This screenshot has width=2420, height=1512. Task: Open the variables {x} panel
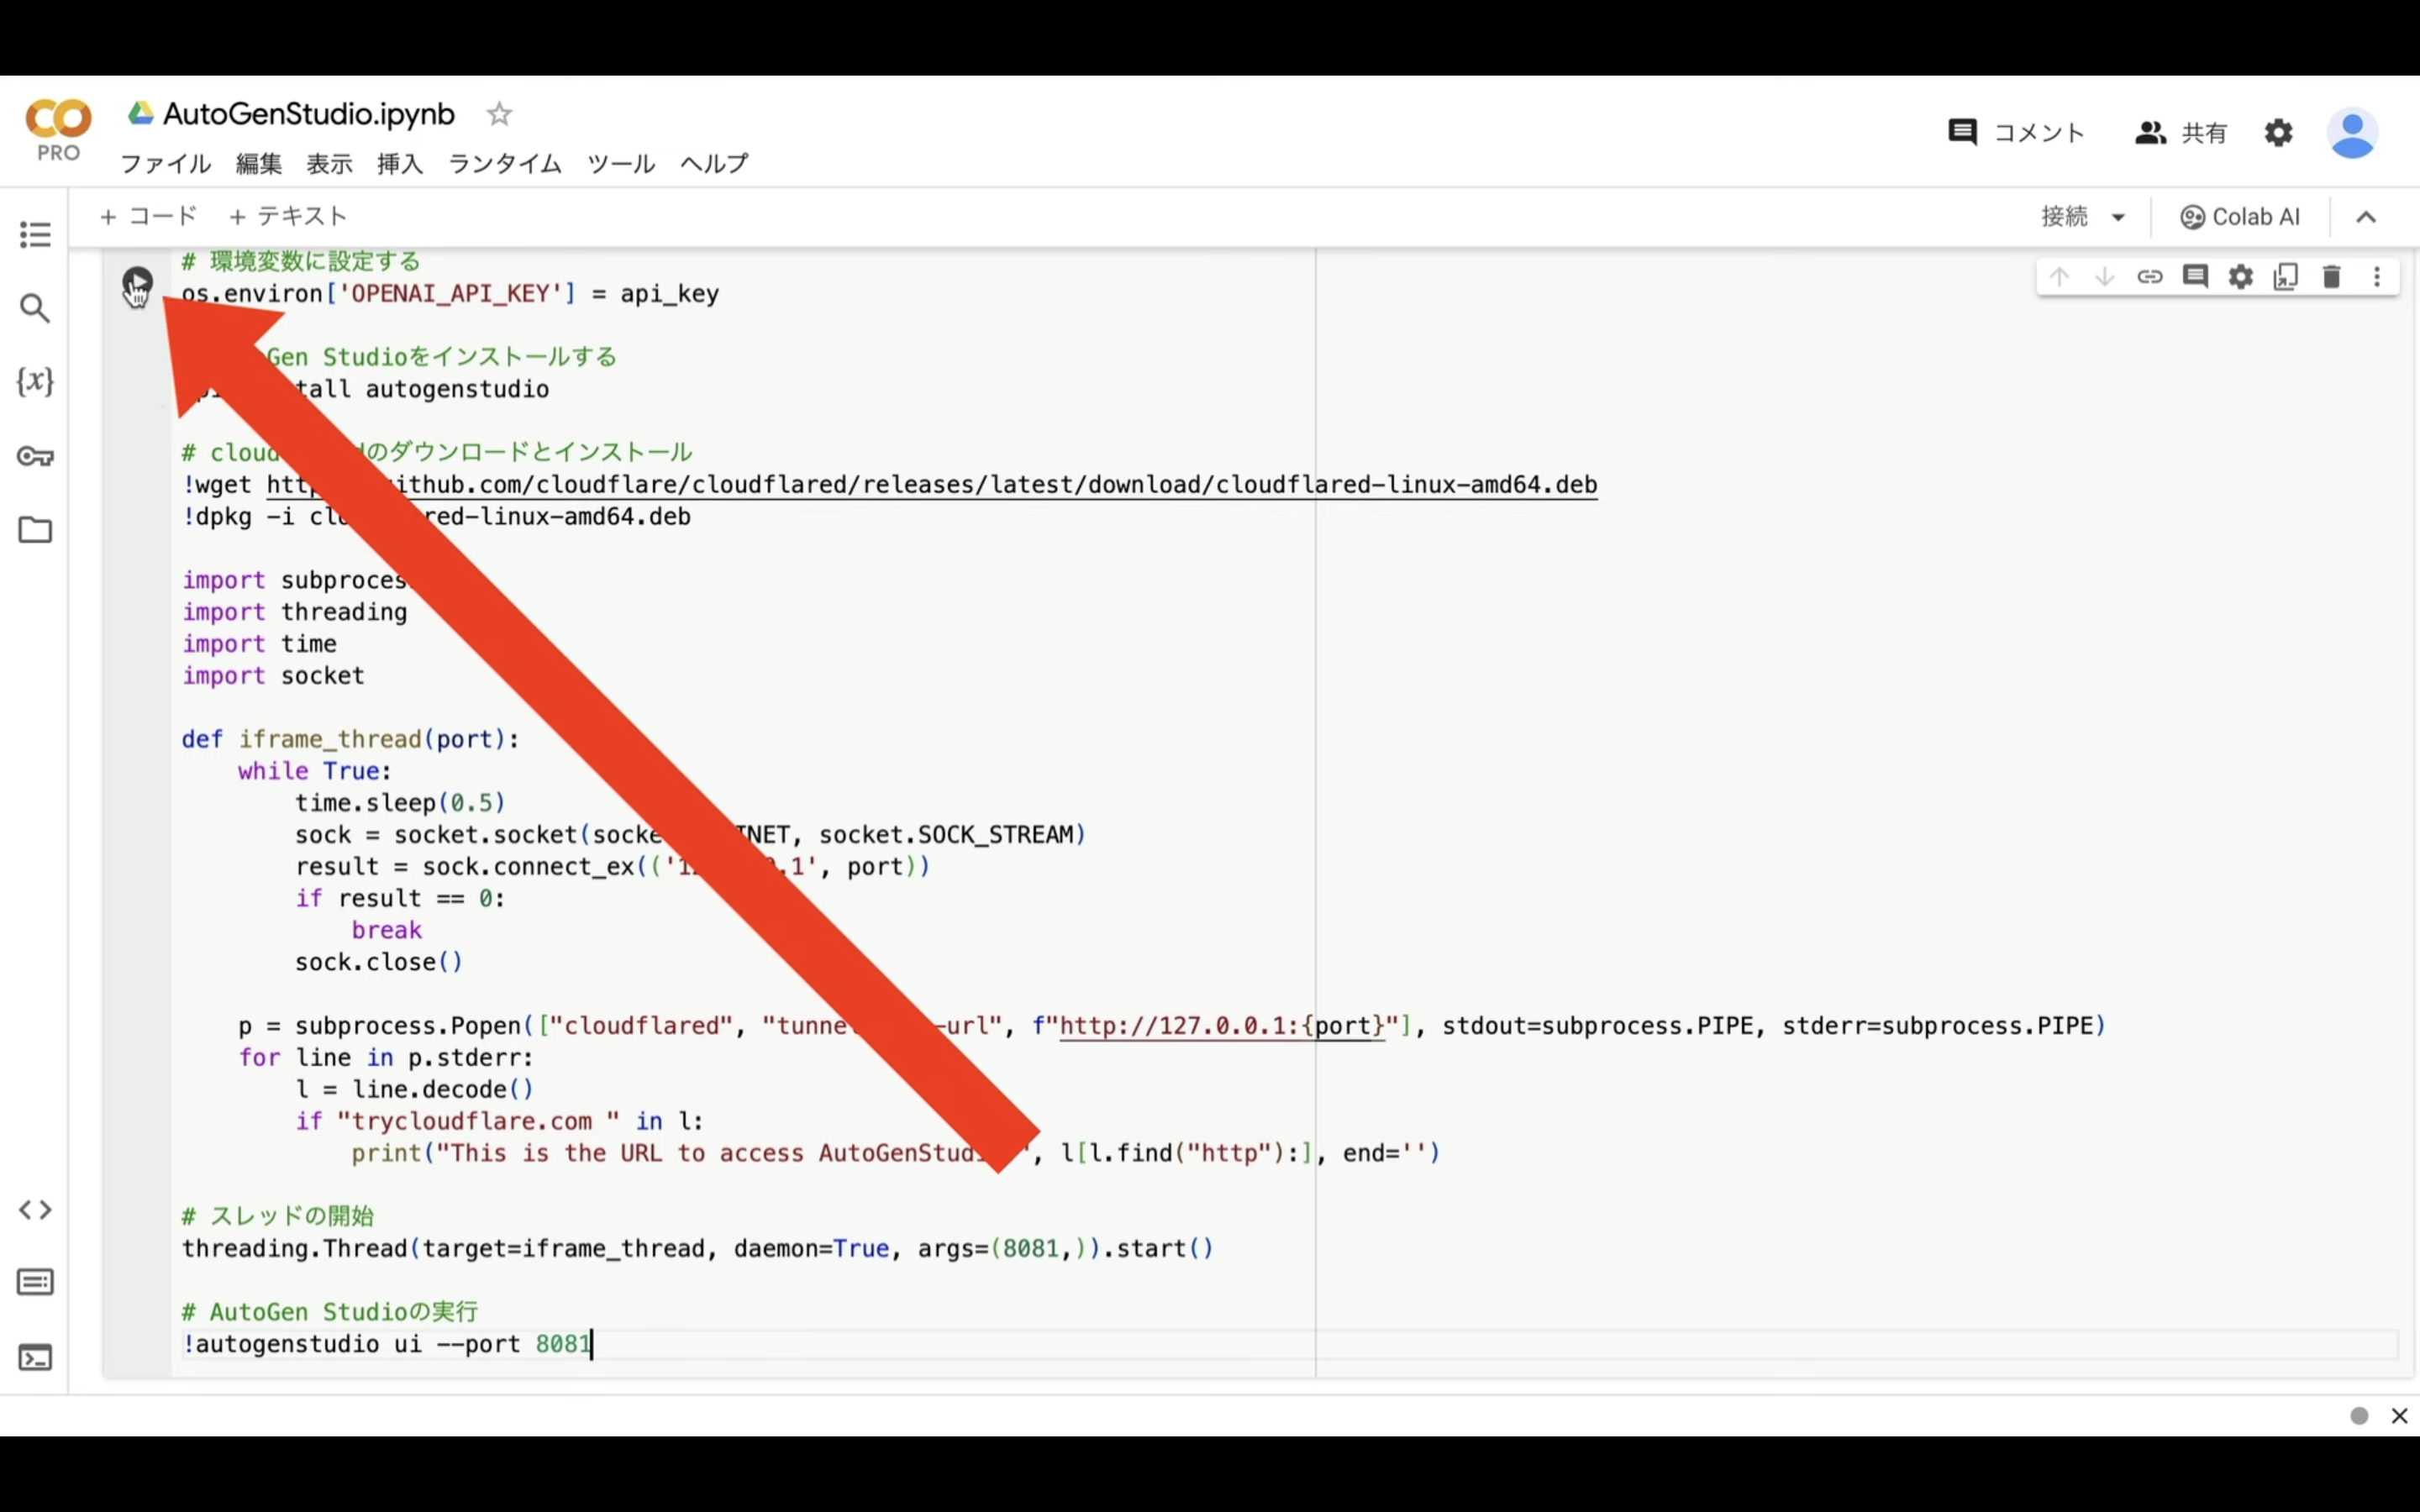(x=35, y=381)
